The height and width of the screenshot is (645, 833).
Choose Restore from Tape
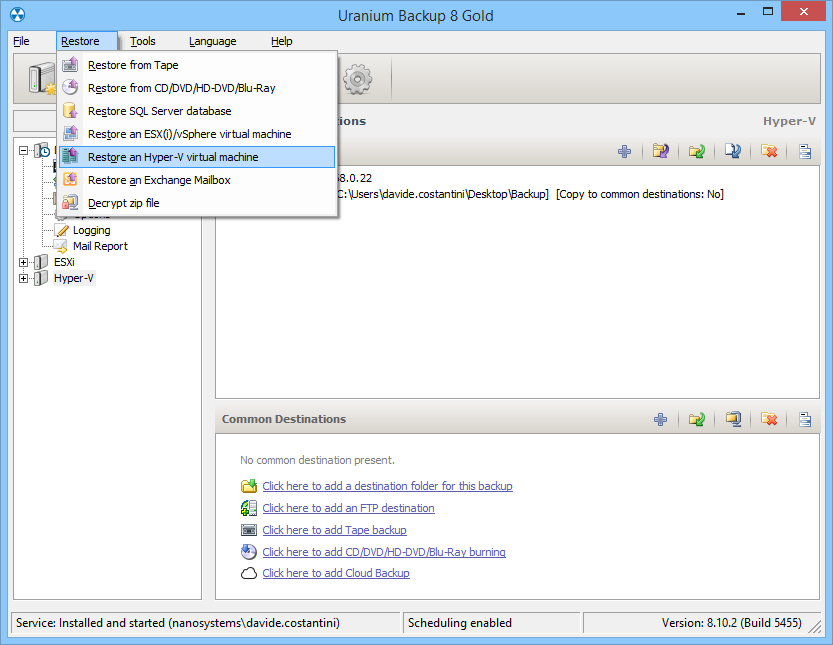tap(197, 65)
